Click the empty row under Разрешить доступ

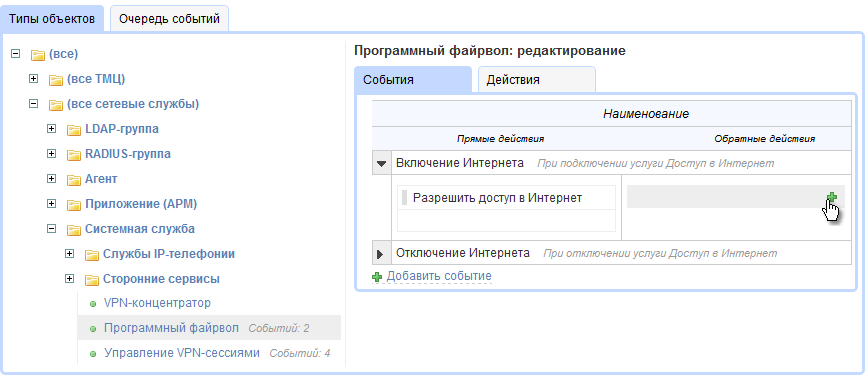506,220
